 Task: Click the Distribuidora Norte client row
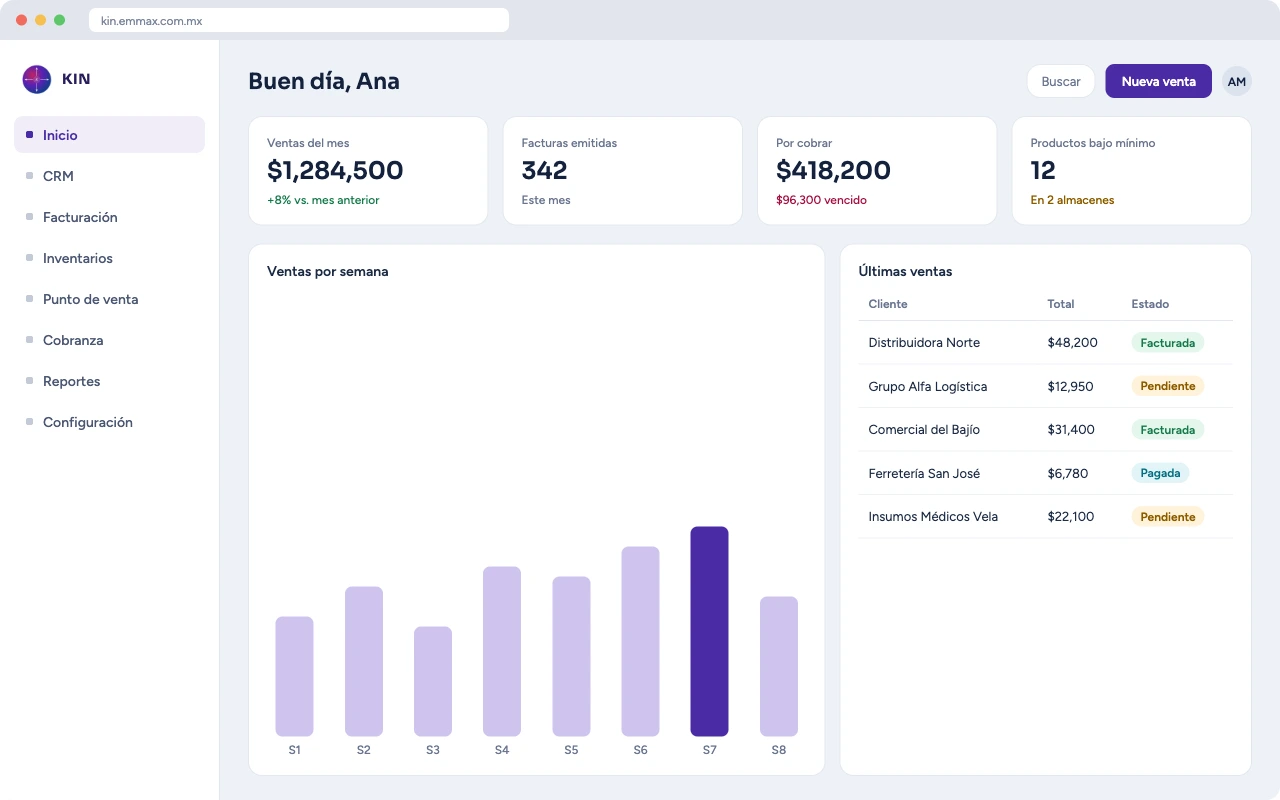pos(1045,343)
